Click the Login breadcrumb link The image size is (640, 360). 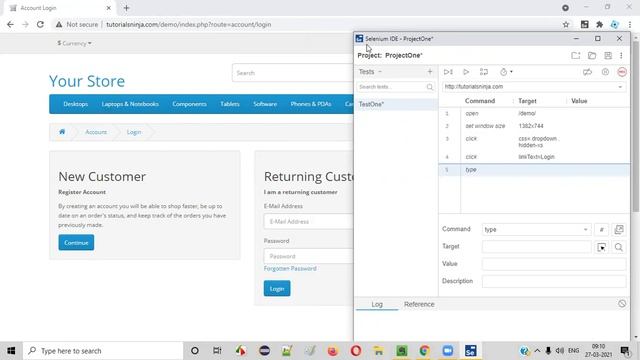click(x=134, y=132)
